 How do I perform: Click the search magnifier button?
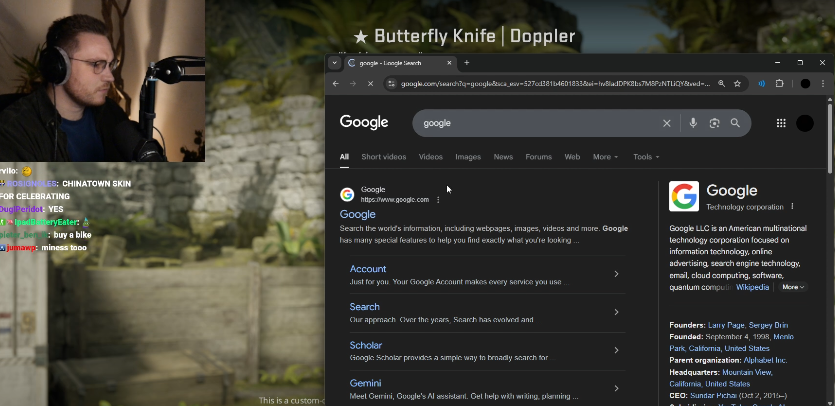pos(735,123)
